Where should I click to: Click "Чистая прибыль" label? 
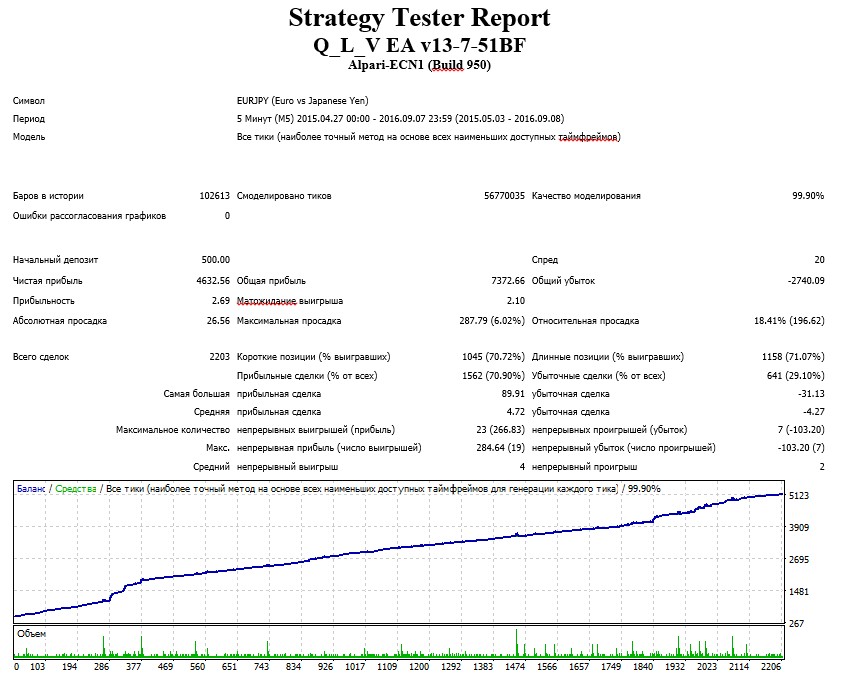(x=48, y=281)
